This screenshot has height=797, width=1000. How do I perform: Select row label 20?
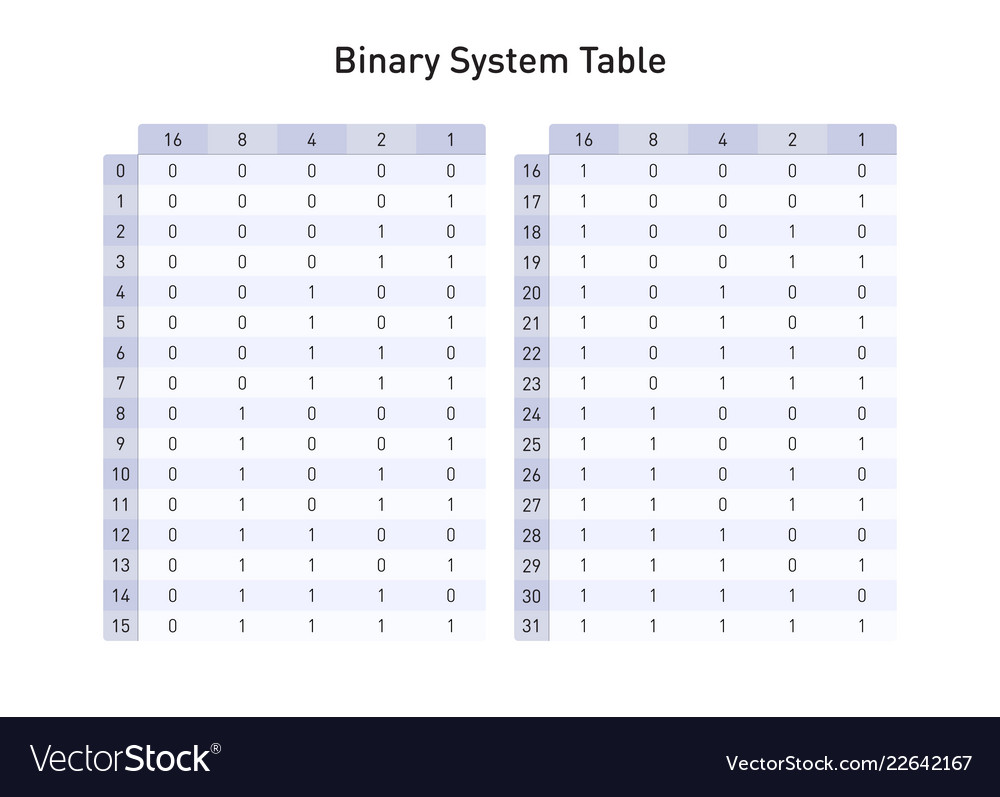point(532,293)
